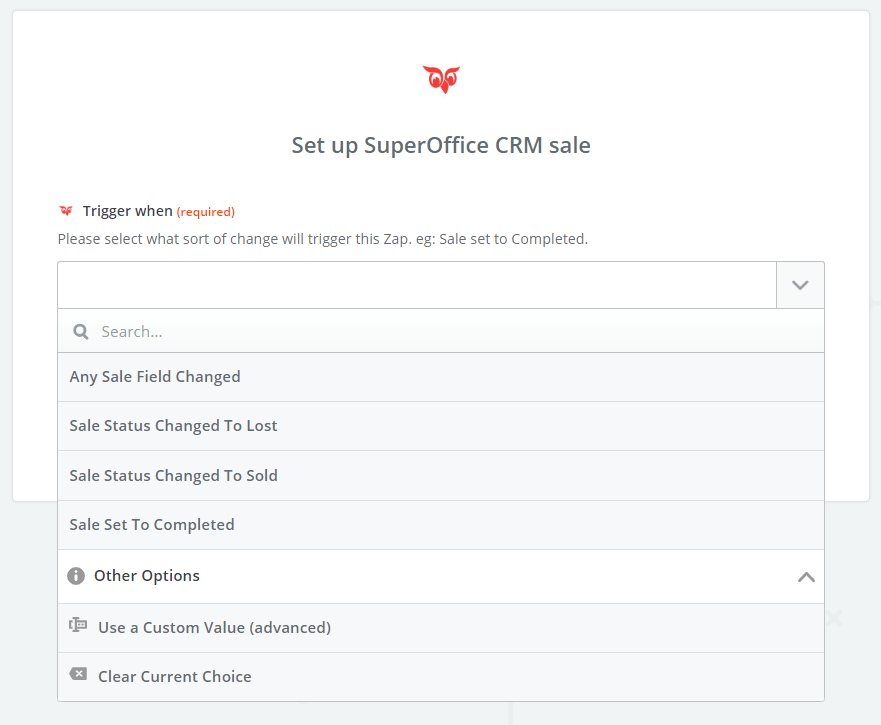Select Sale Set To Completed option

click(152, 525)
